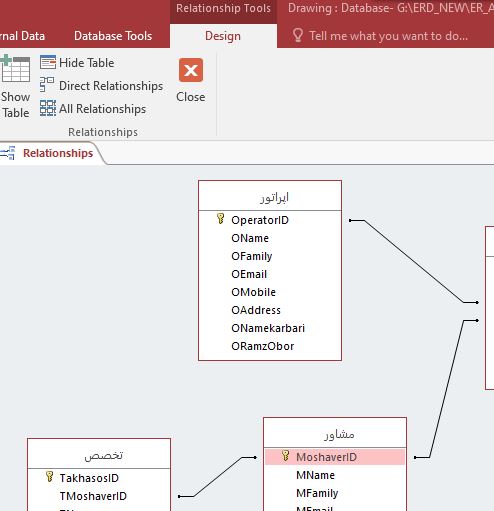The height and width of the screenshot is (511, 494).
Task: Click the Hide Table icon
Action: point(48,62)
